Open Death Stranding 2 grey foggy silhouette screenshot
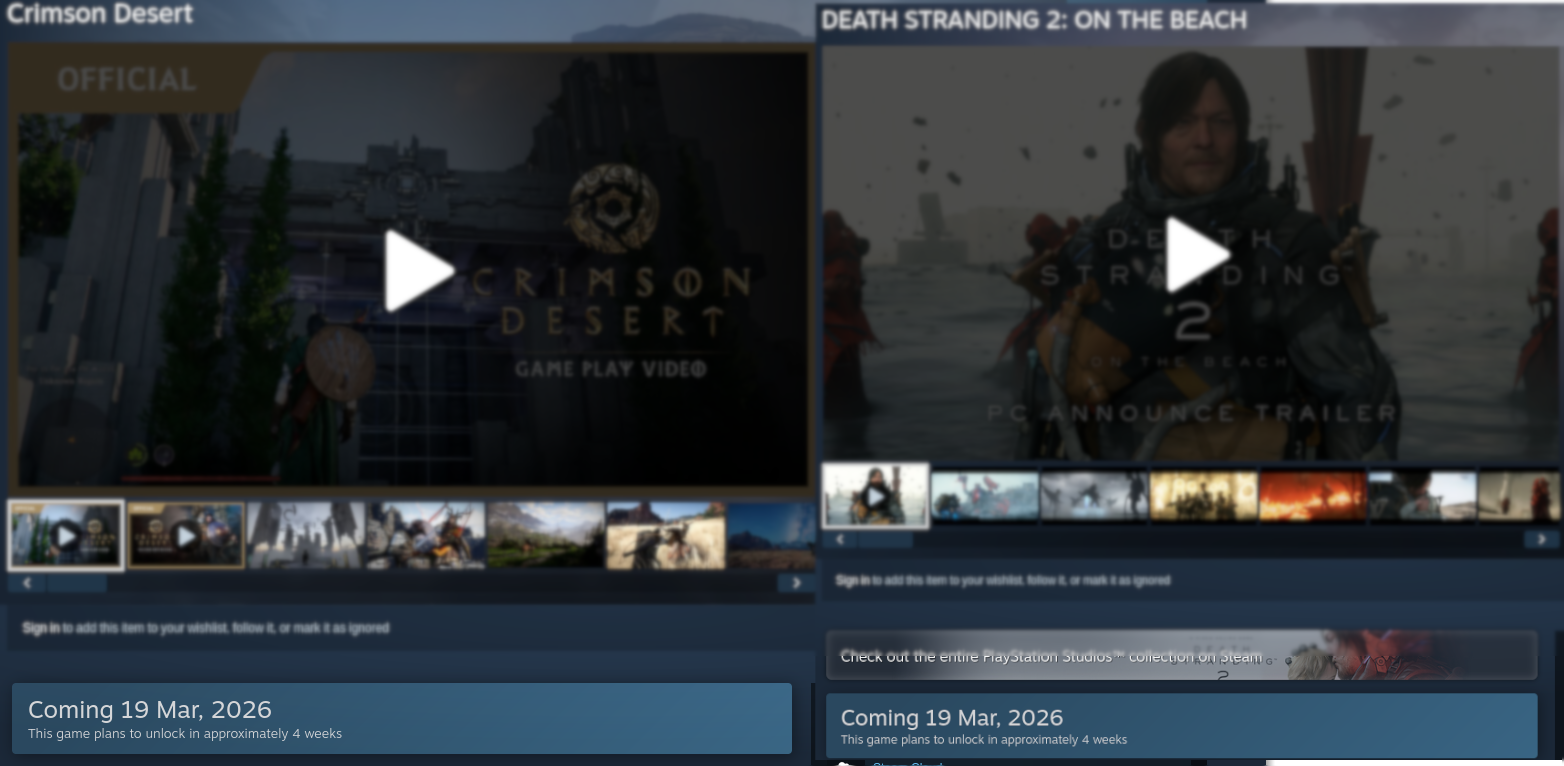The height and width of the screenshot is (766, 1564). pos(1094,496)
